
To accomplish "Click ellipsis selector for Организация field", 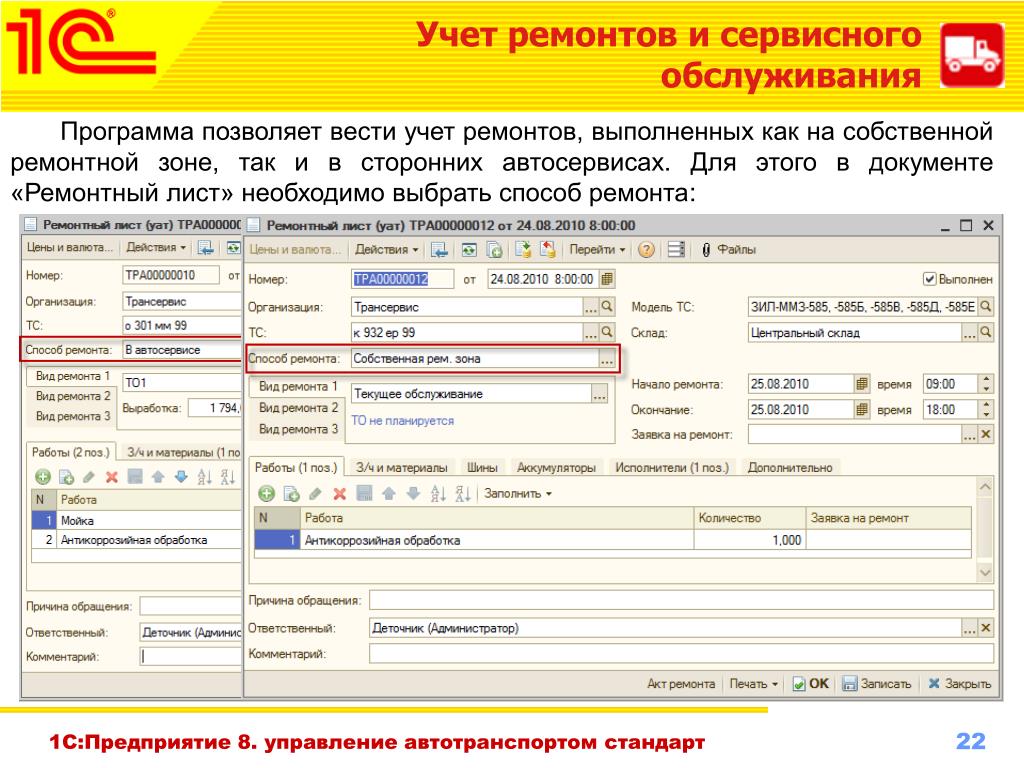I will click(590, 306).
